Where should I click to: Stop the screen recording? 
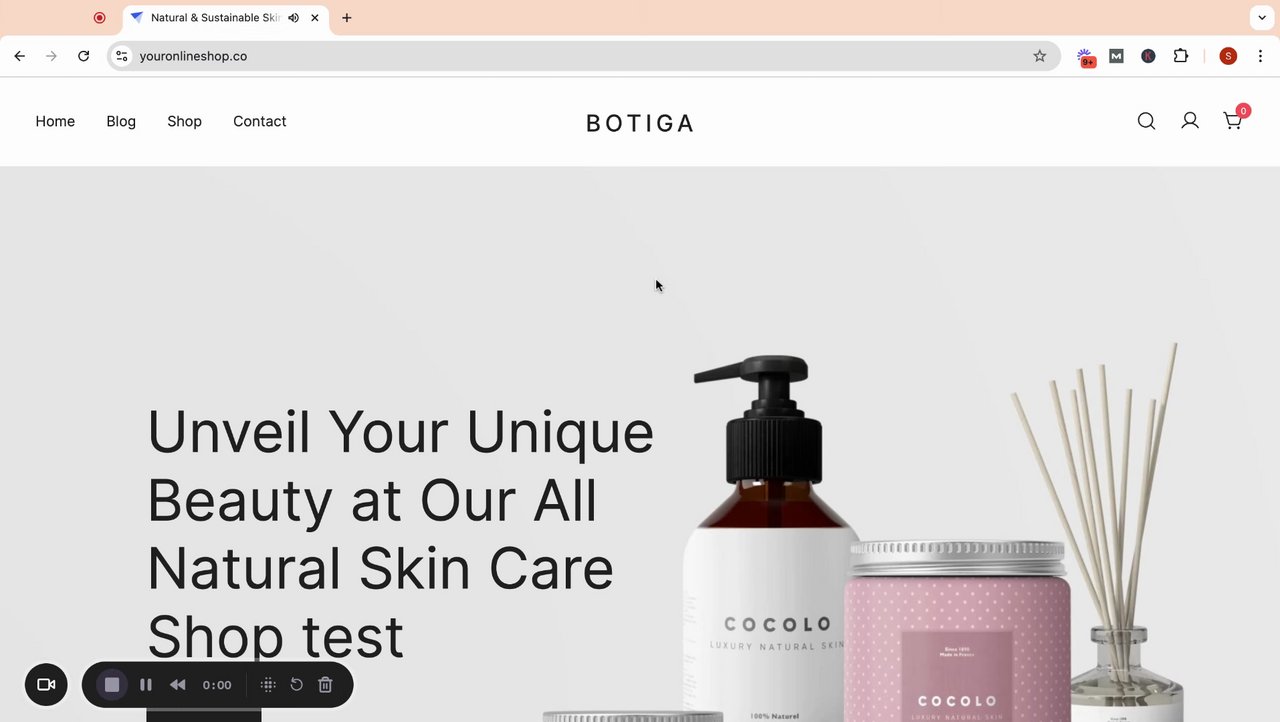[x=112, y=685]
